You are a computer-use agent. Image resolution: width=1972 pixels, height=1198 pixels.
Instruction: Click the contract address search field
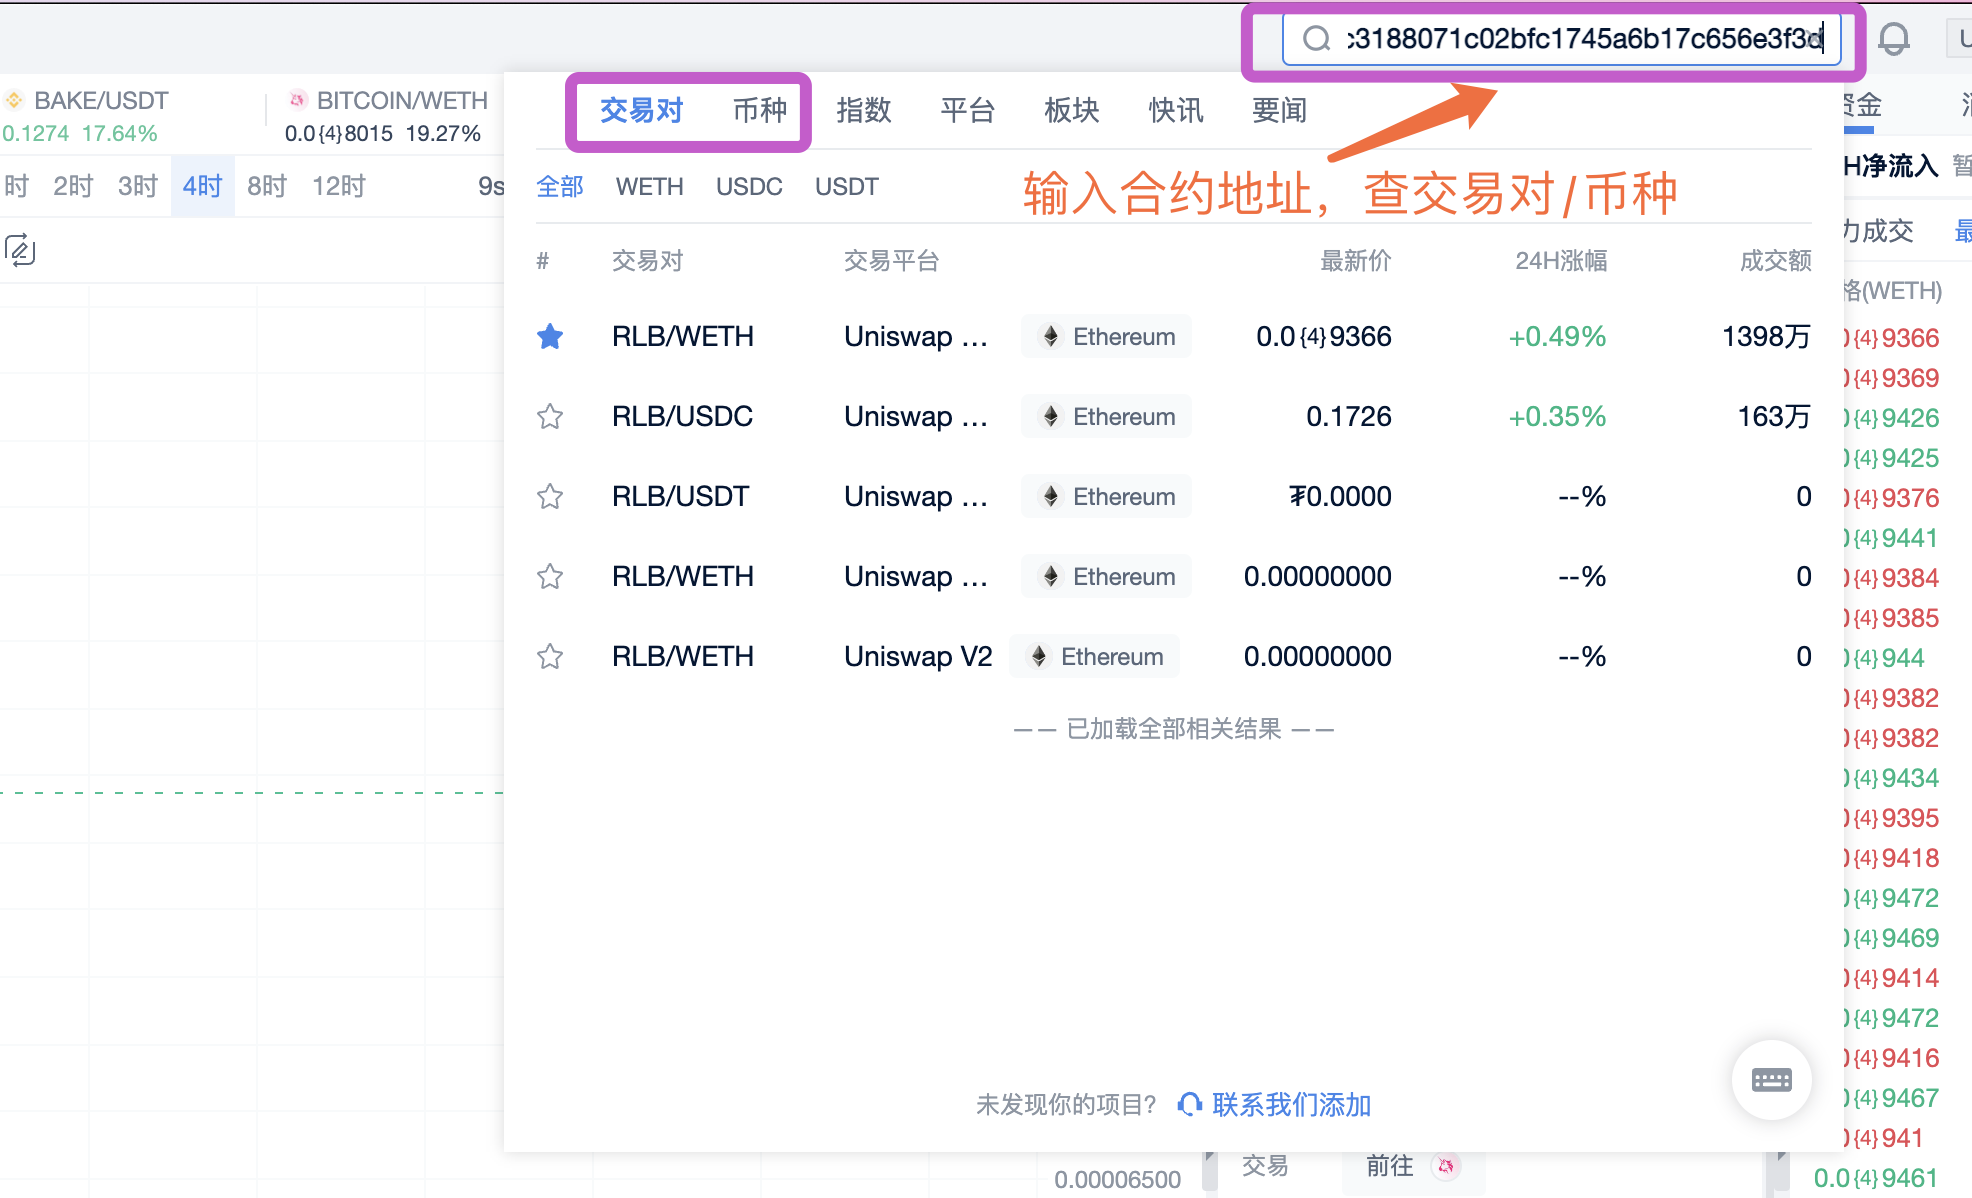click(x=1561, y=39)
